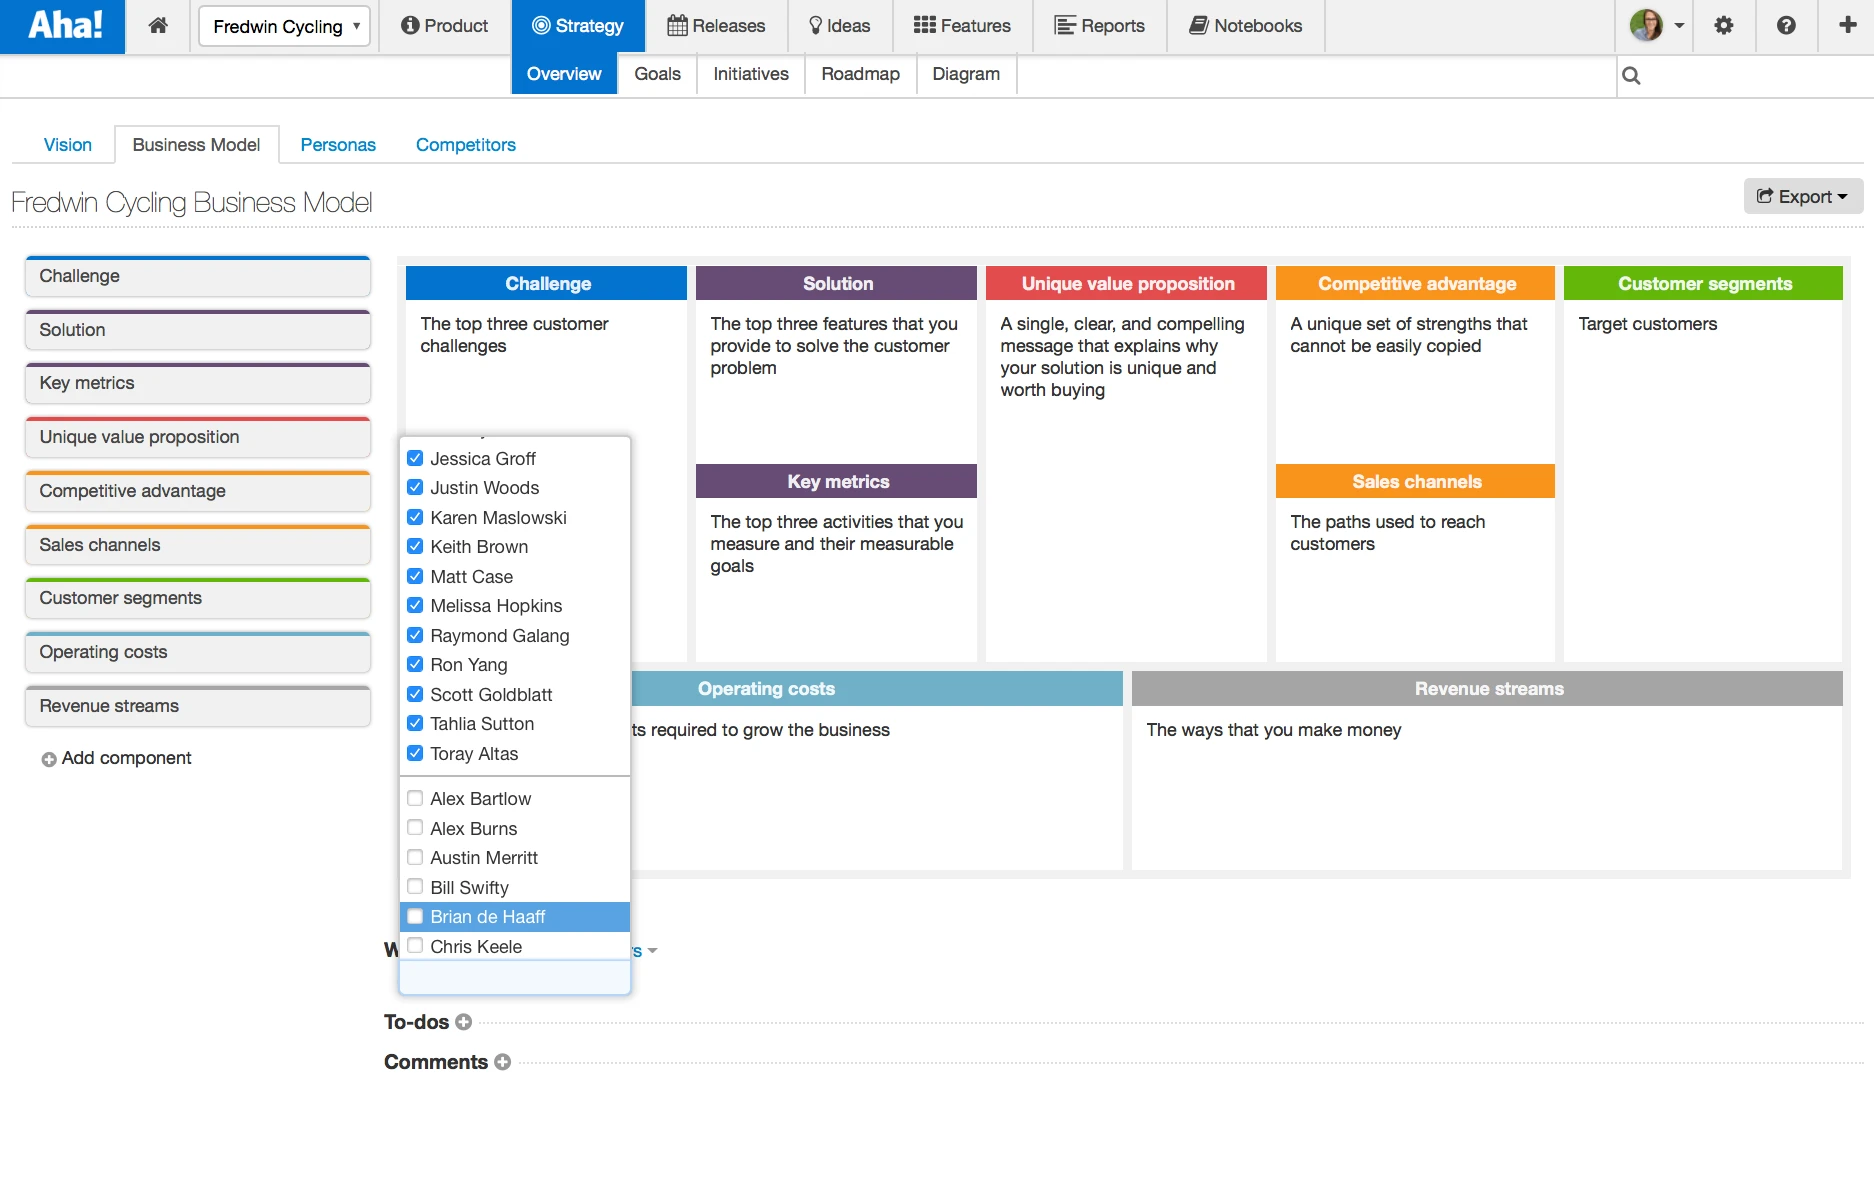Viewport: 1874px width, 1196px height.
Task: Open the Competitors tab
Action: (466, 145)
